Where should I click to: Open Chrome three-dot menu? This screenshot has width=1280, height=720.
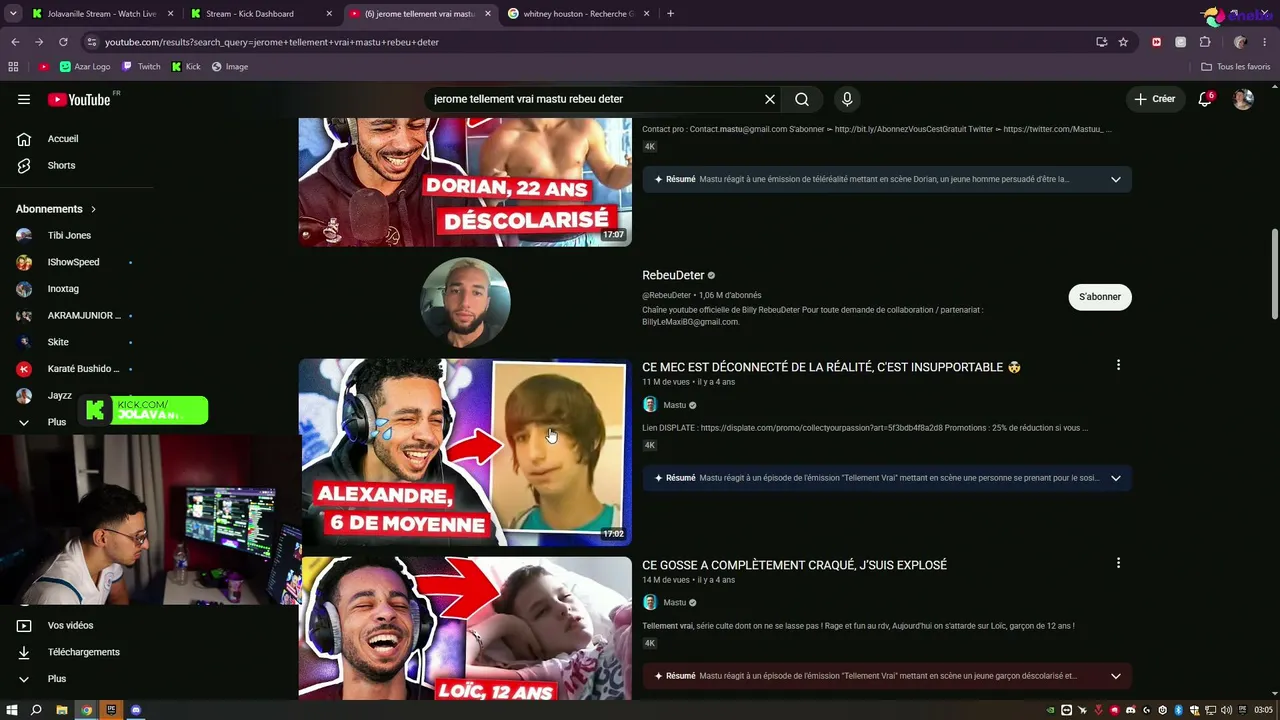[x=1265, y=42]
